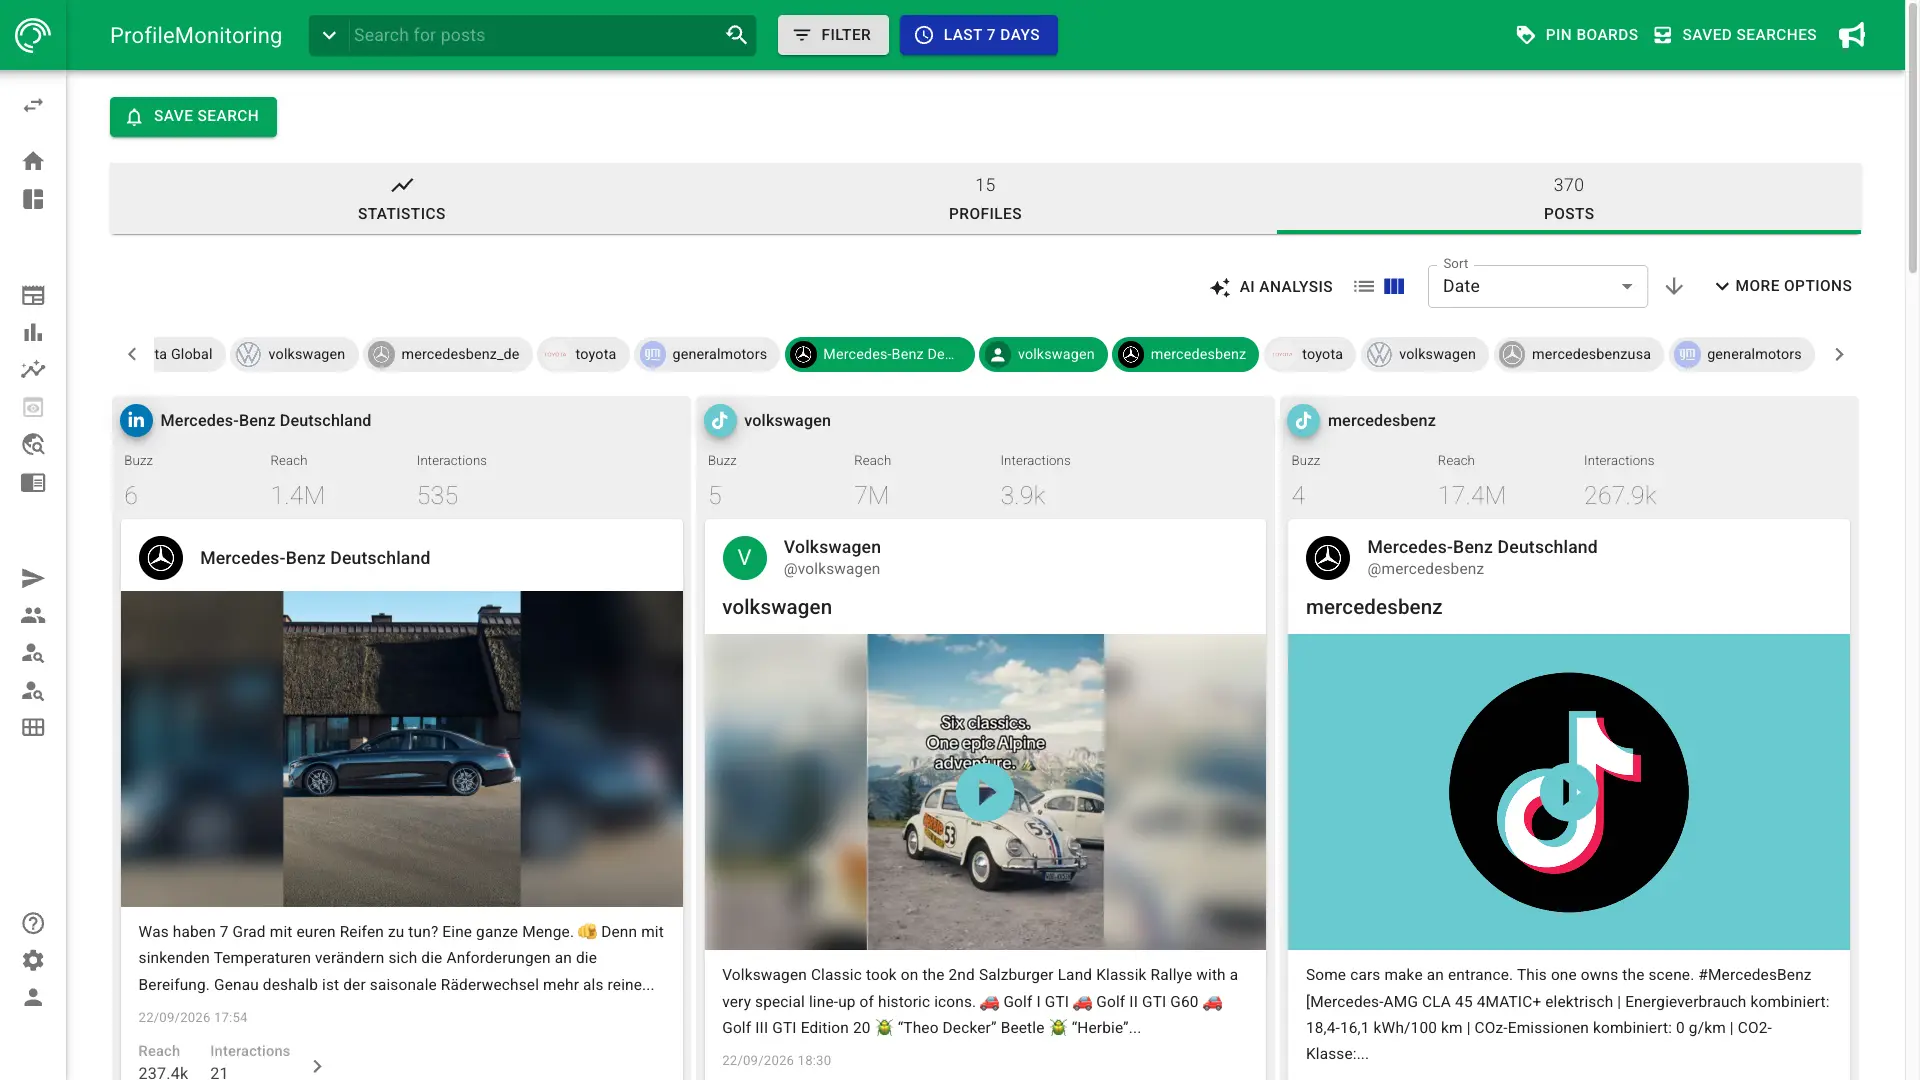Click the megaphone announcements icon
The width and height of the screenshot is (1920, 1080).
point(1852,35)
